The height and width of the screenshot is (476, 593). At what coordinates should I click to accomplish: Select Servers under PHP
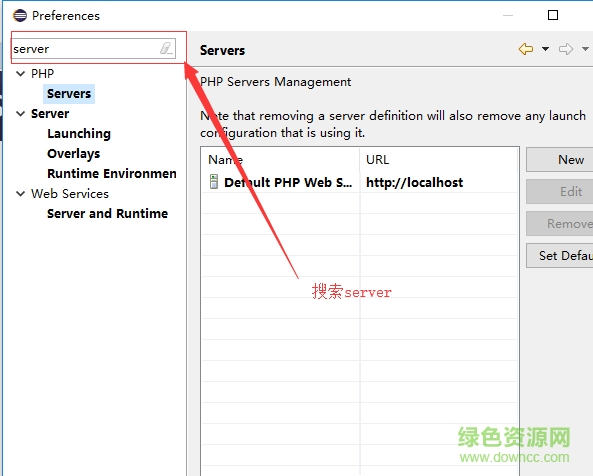(69, 94)
